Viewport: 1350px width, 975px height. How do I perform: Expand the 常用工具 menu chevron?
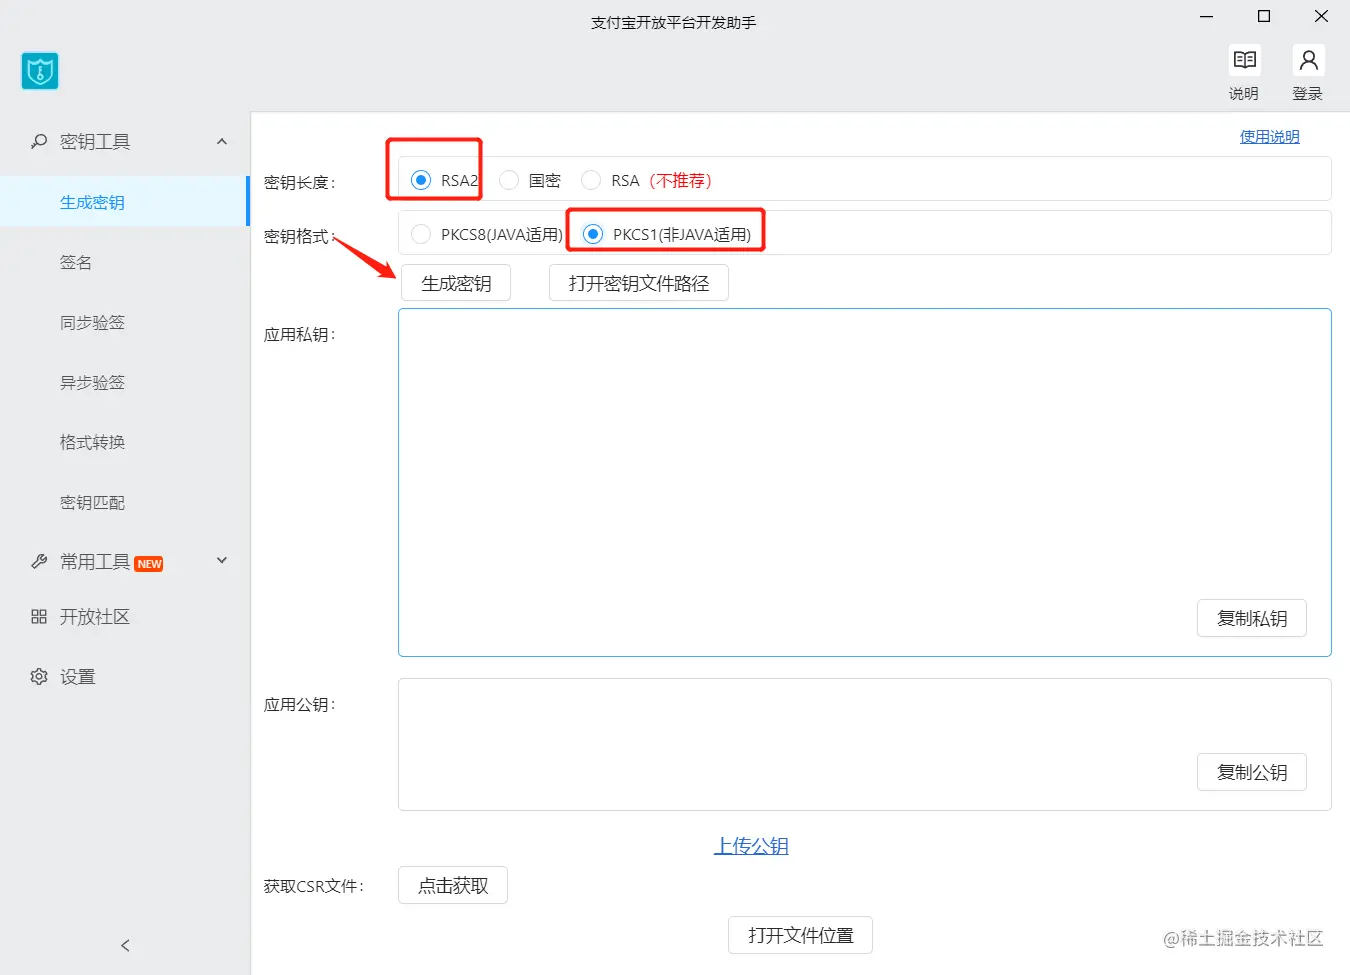222,561
